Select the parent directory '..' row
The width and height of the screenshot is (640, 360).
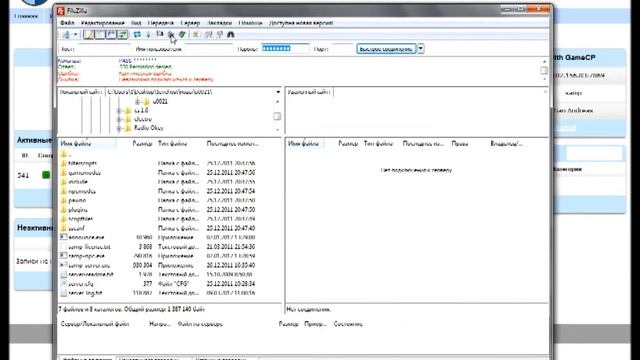tap(169, 154)
